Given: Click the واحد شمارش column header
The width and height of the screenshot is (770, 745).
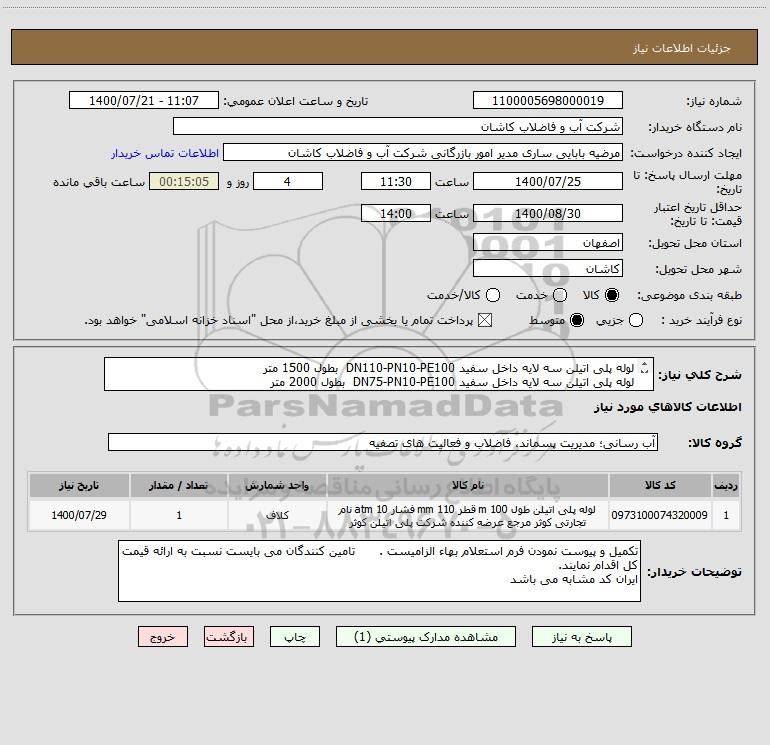Looking at the screenshot, I should tap(277, 485).
